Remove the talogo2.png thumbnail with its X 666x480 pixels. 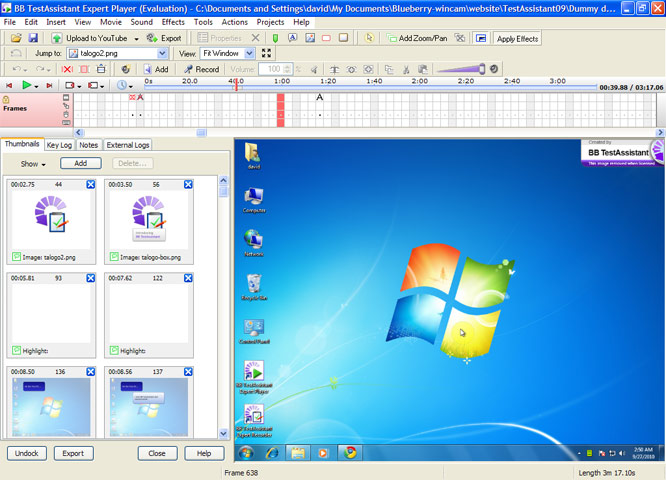tap(91, 185)
